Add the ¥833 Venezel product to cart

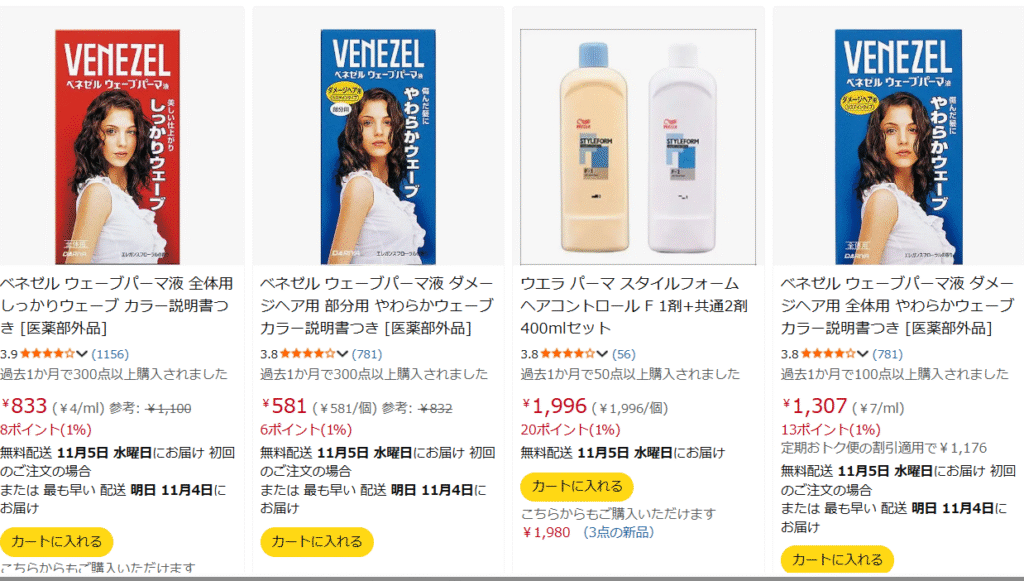click(57, 542)
